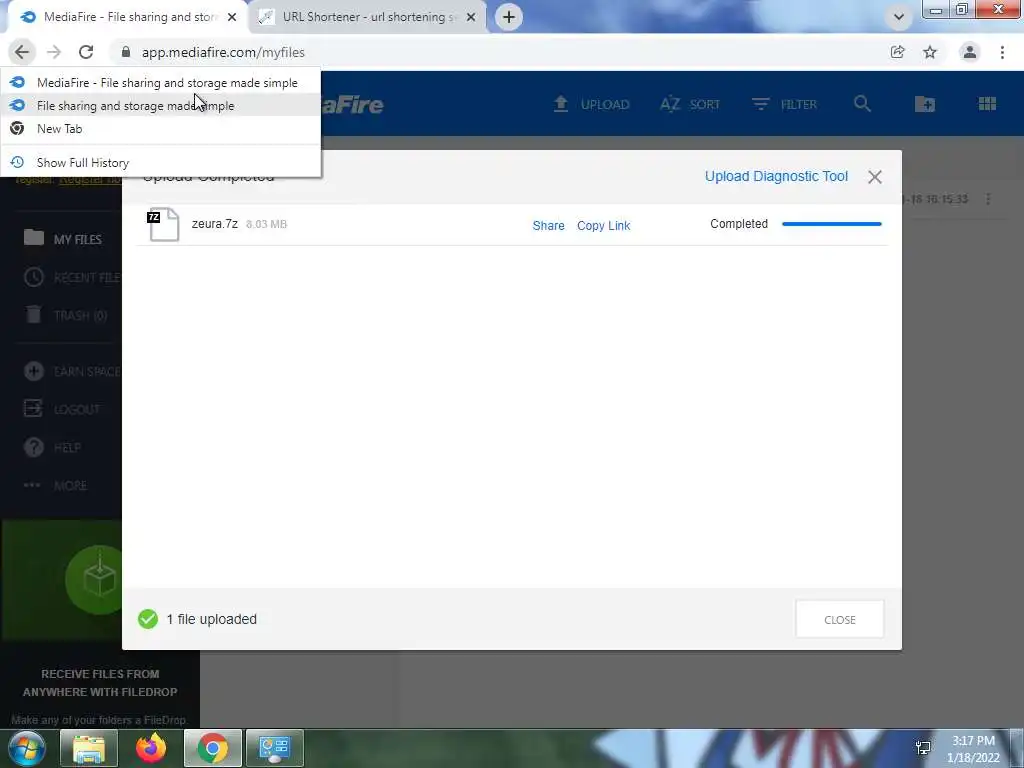1024x768 pixels.
Task: Open TRASH in the sidebar
Action: point(65,315)
